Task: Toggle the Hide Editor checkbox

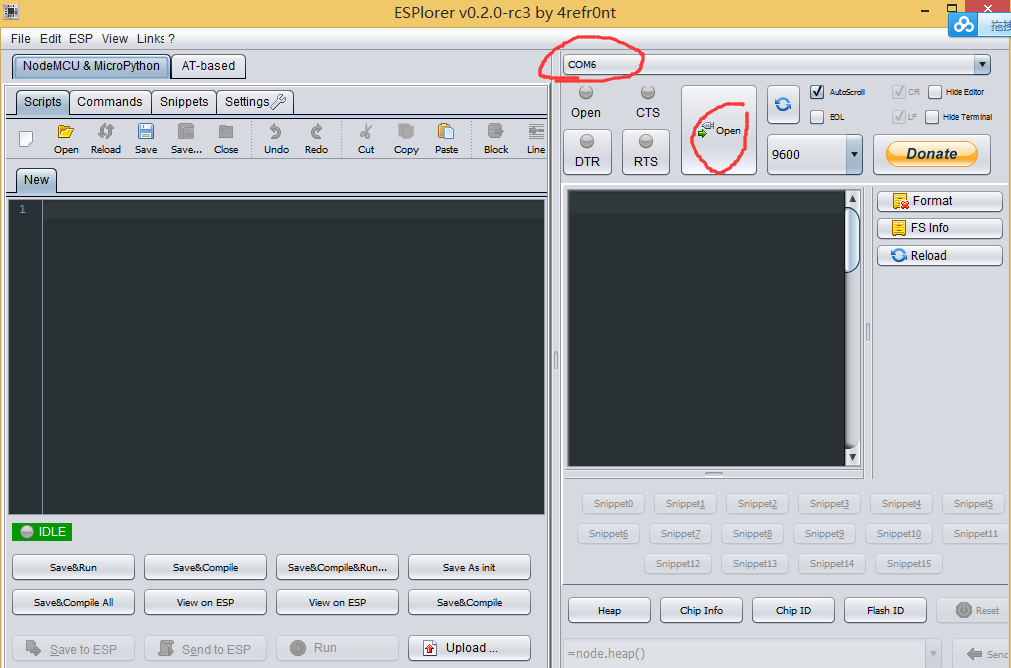Action: [935, 92]
